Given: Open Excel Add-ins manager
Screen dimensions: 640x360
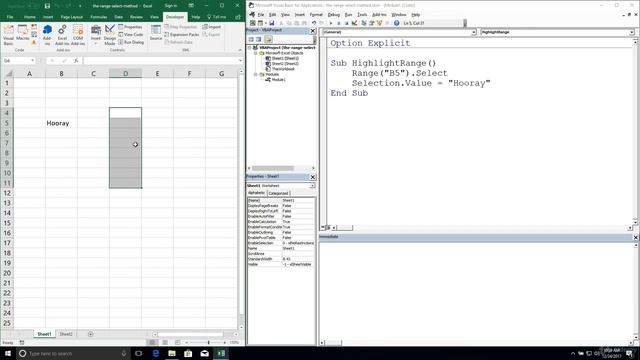Looking at the screenshot, I should pyautogui.click(x=62, y=35).
